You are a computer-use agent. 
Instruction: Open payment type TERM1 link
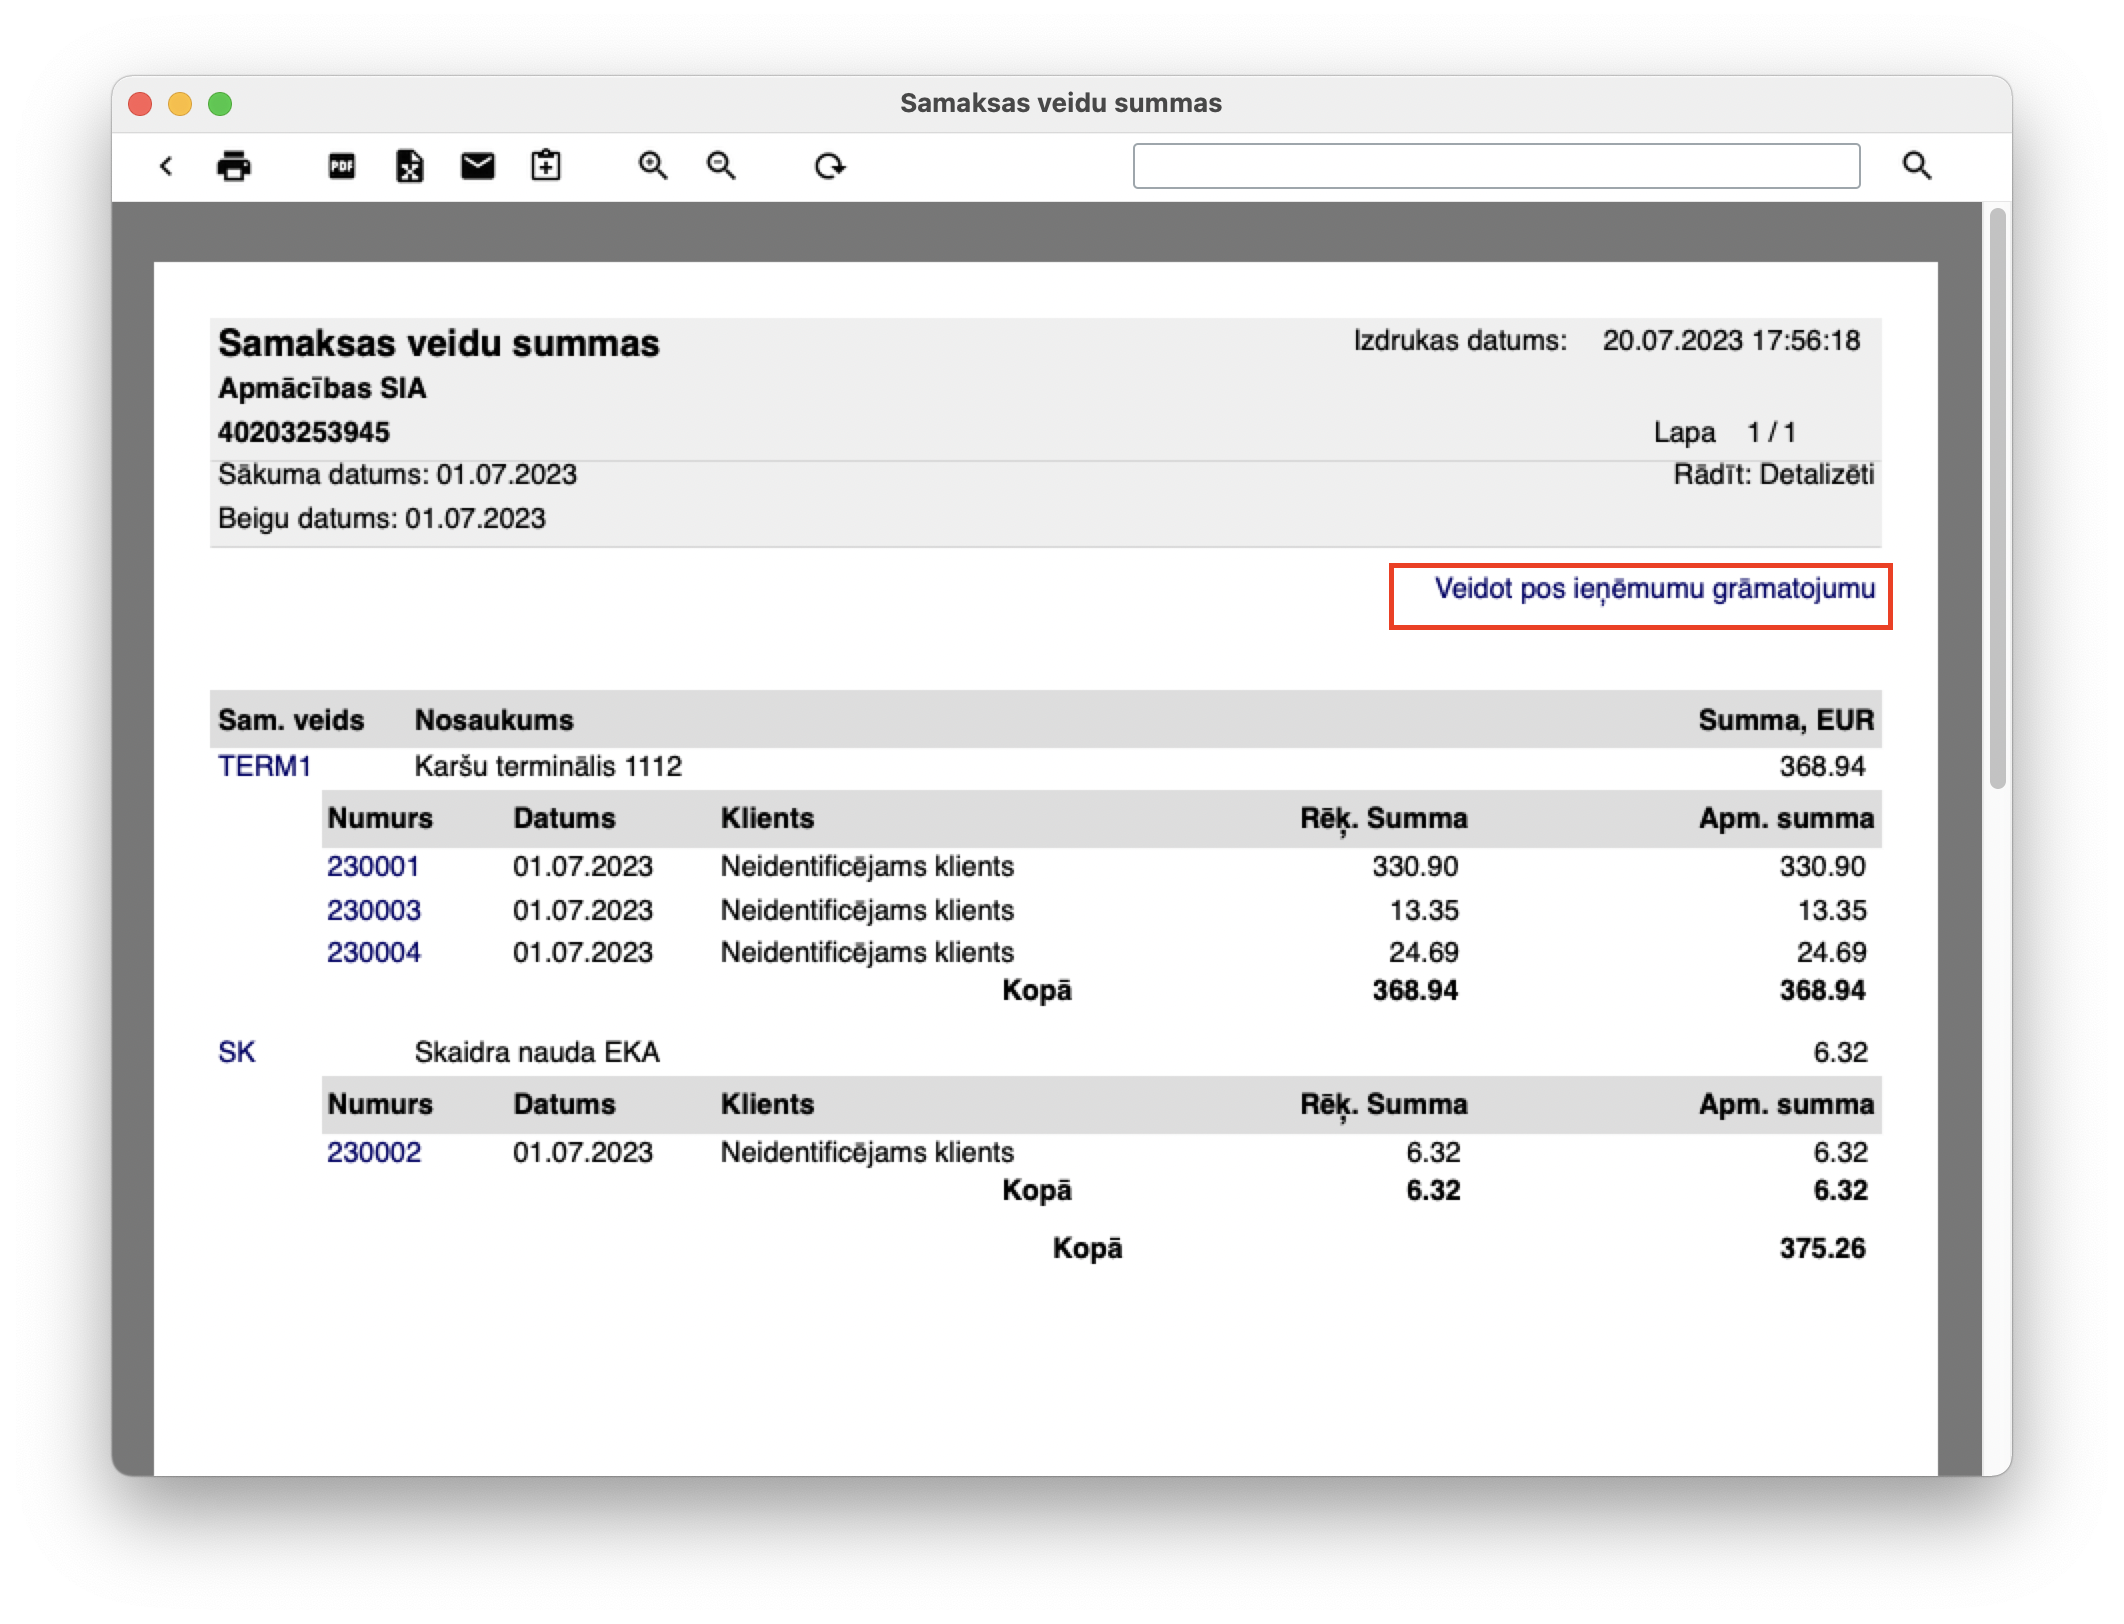[265, 766]
